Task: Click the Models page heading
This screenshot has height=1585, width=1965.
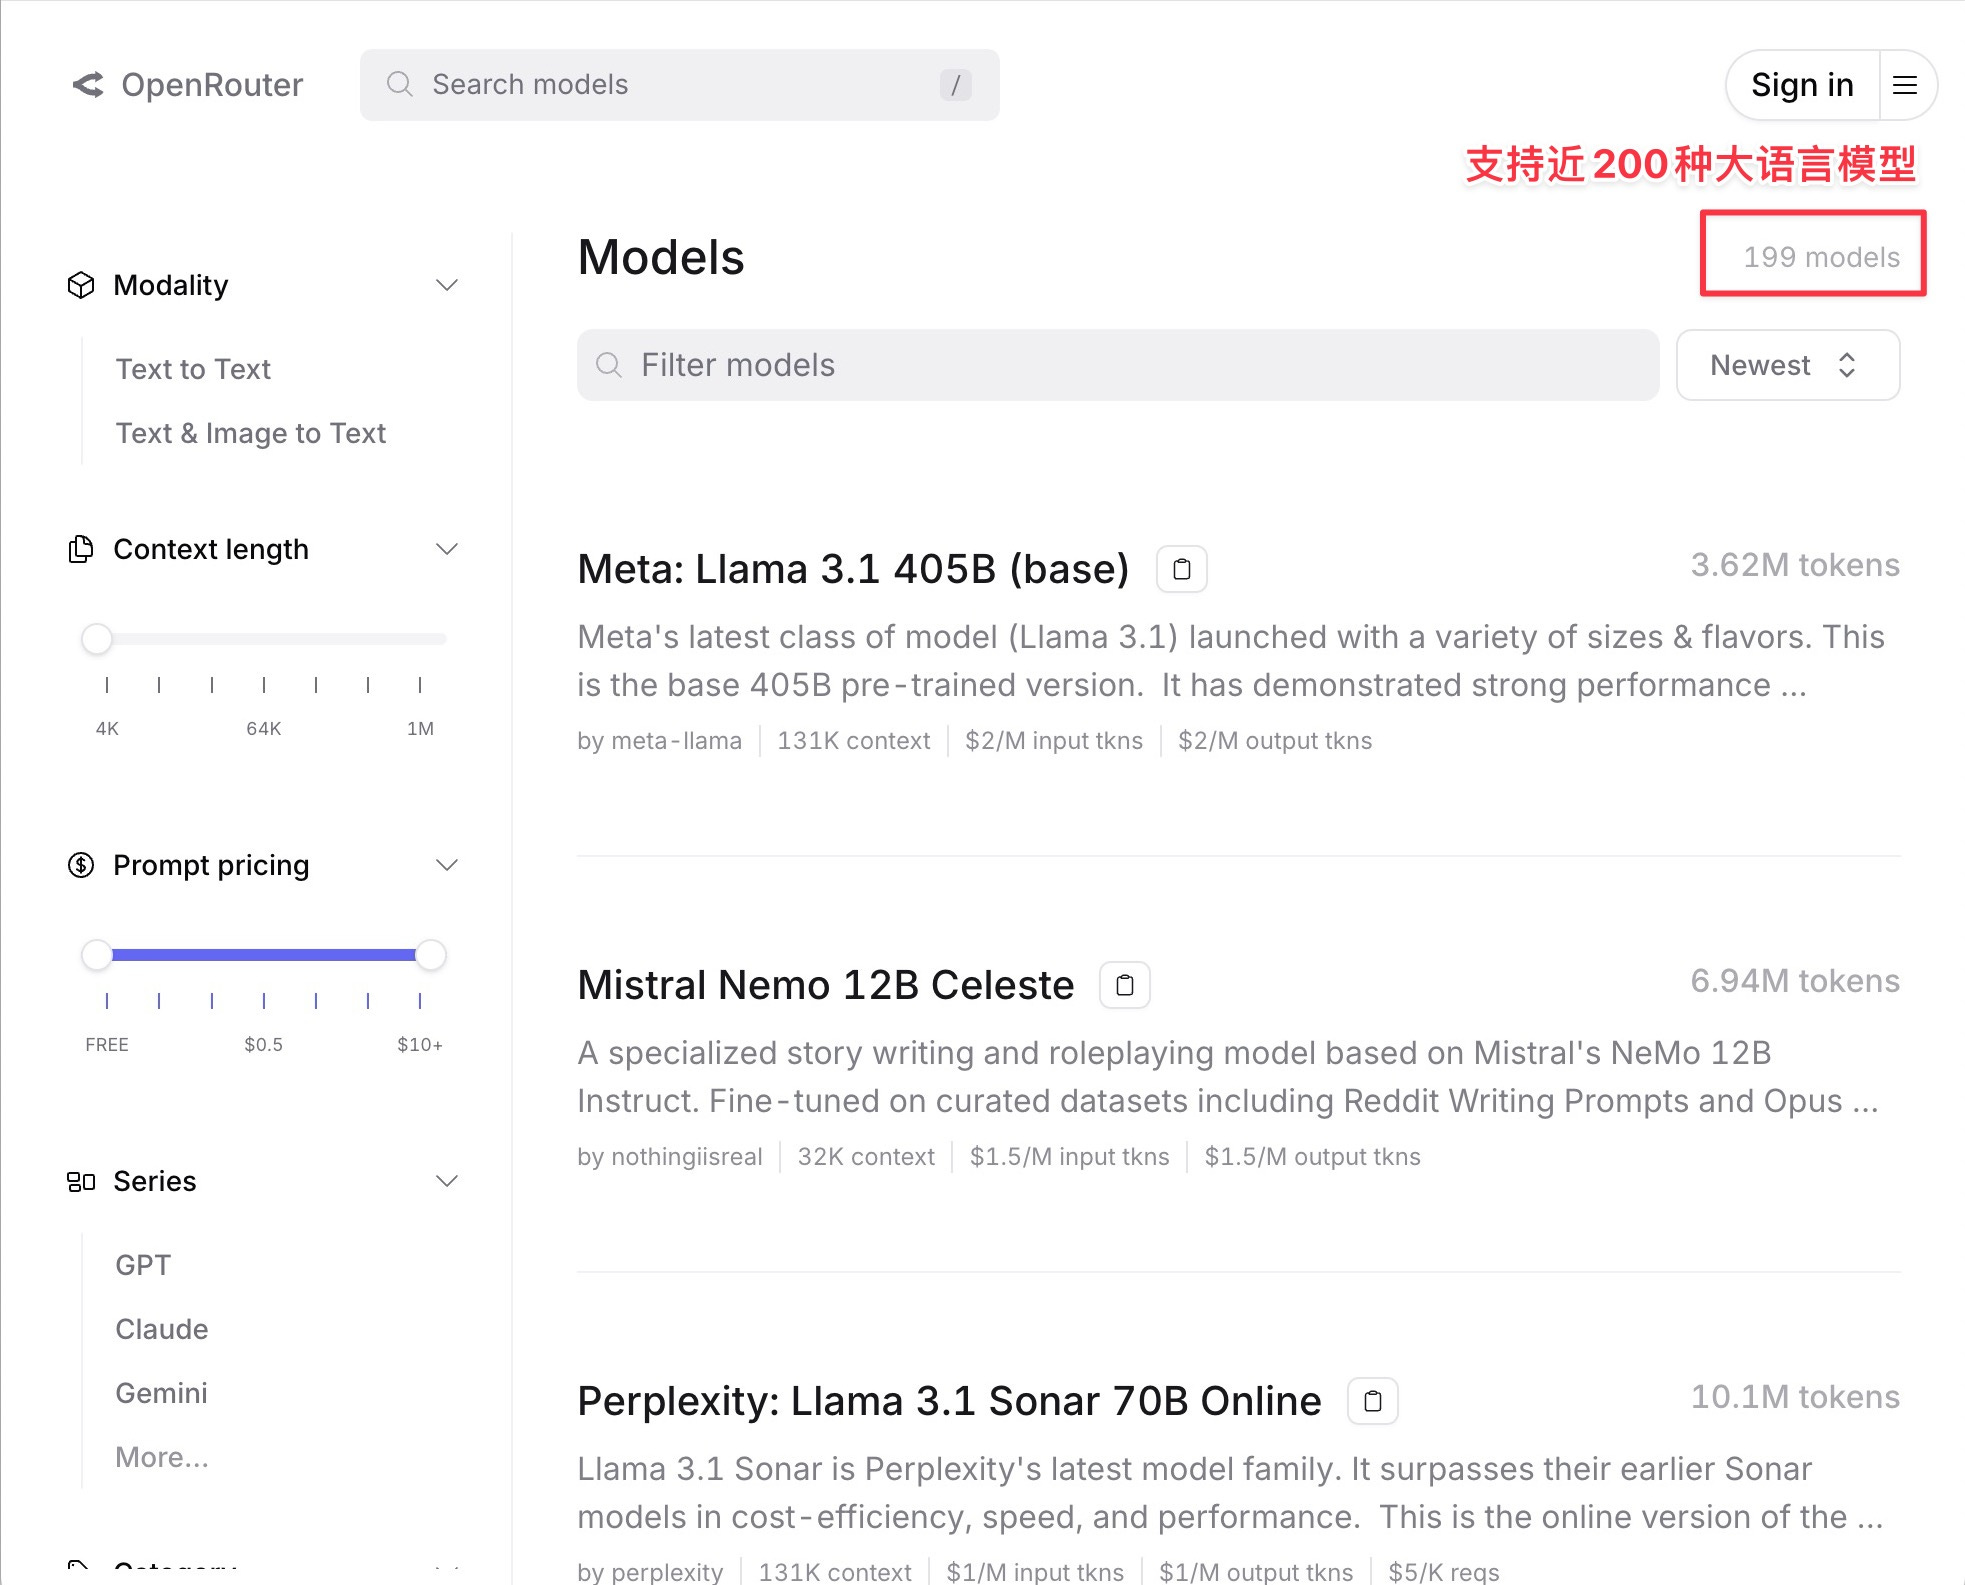Action: click(661, 257)
